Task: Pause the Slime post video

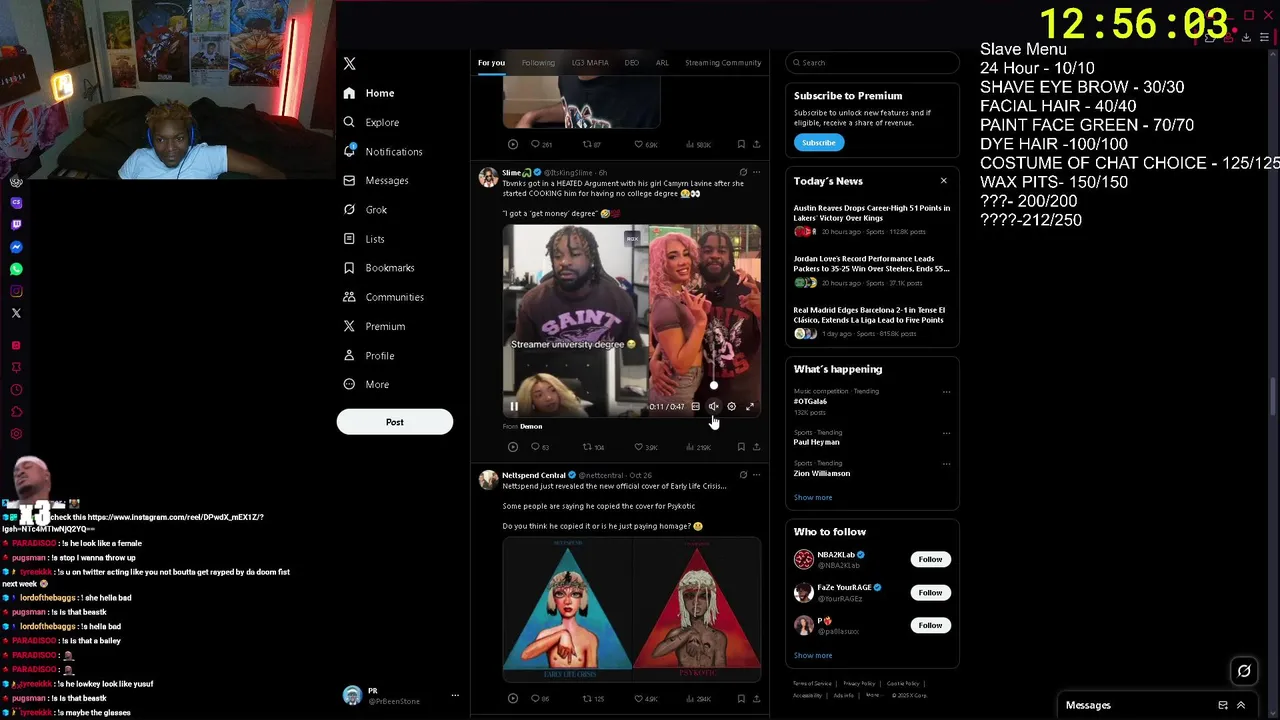Action: (x=514, y=406)
